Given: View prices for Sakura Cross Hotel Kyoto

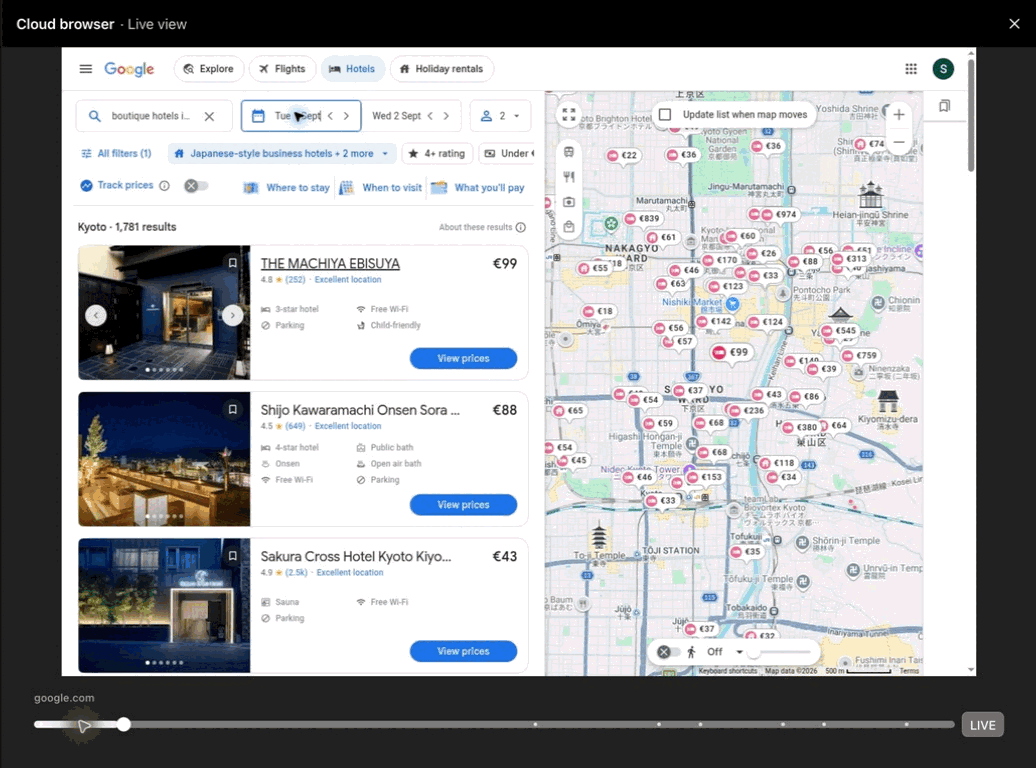Looking at the screenshot, I should pos(463,652).
